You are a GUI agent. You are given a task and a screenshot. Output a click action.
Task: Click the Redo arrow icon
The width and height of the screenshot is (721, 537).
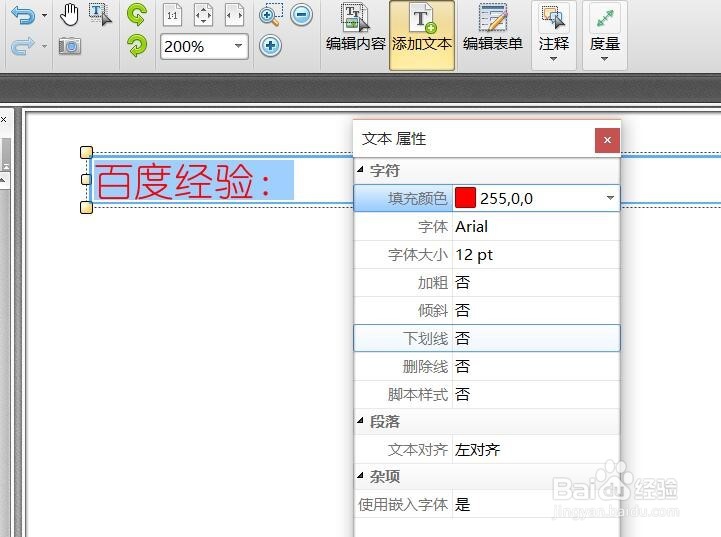coord(23,46)
